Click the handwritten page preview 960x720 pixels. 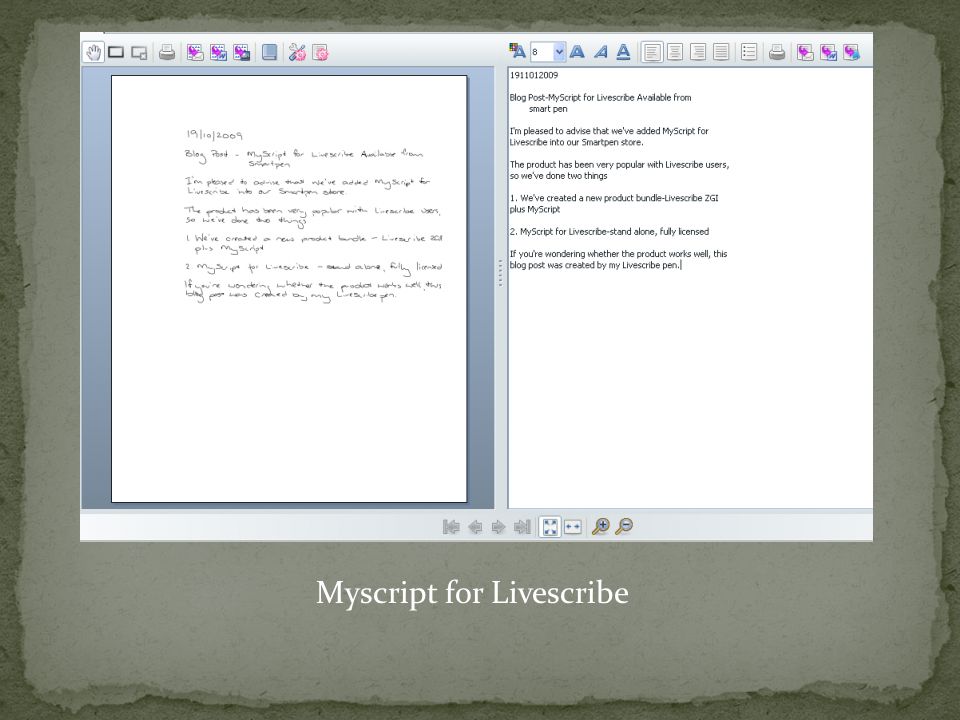(289, 288)
